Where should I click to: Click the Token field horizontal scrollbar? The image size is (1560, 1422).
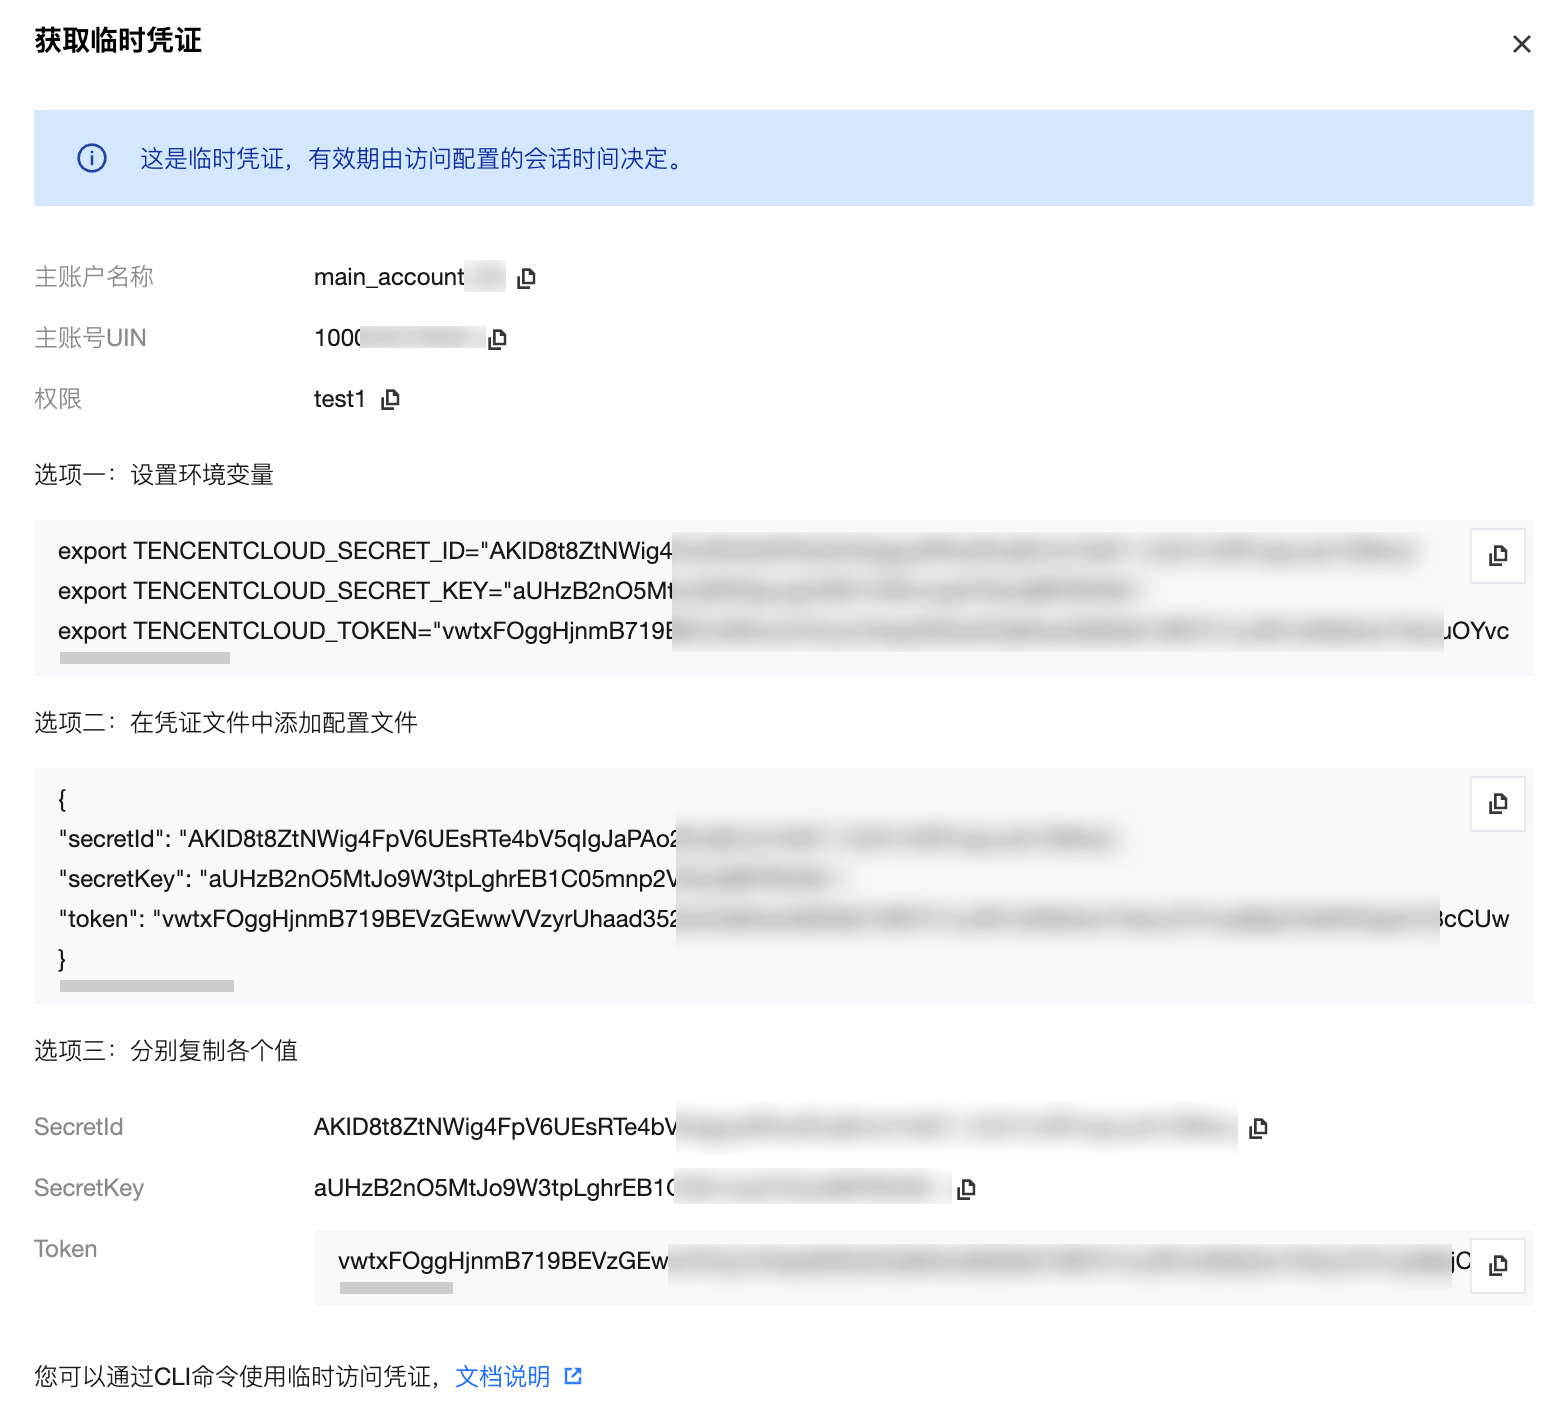click(x=396, y=1288)
